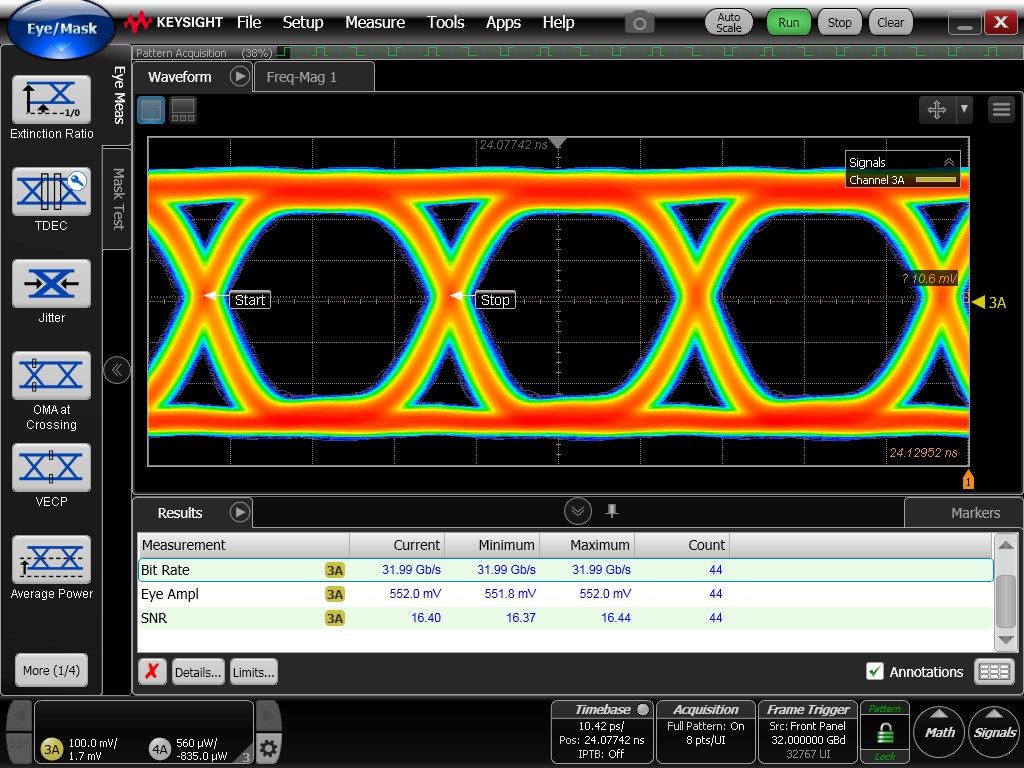Switch to multi-grid waveform layout
This screenshot has height=768, width=1024.
pyautogui.click(x=183, y=110)
